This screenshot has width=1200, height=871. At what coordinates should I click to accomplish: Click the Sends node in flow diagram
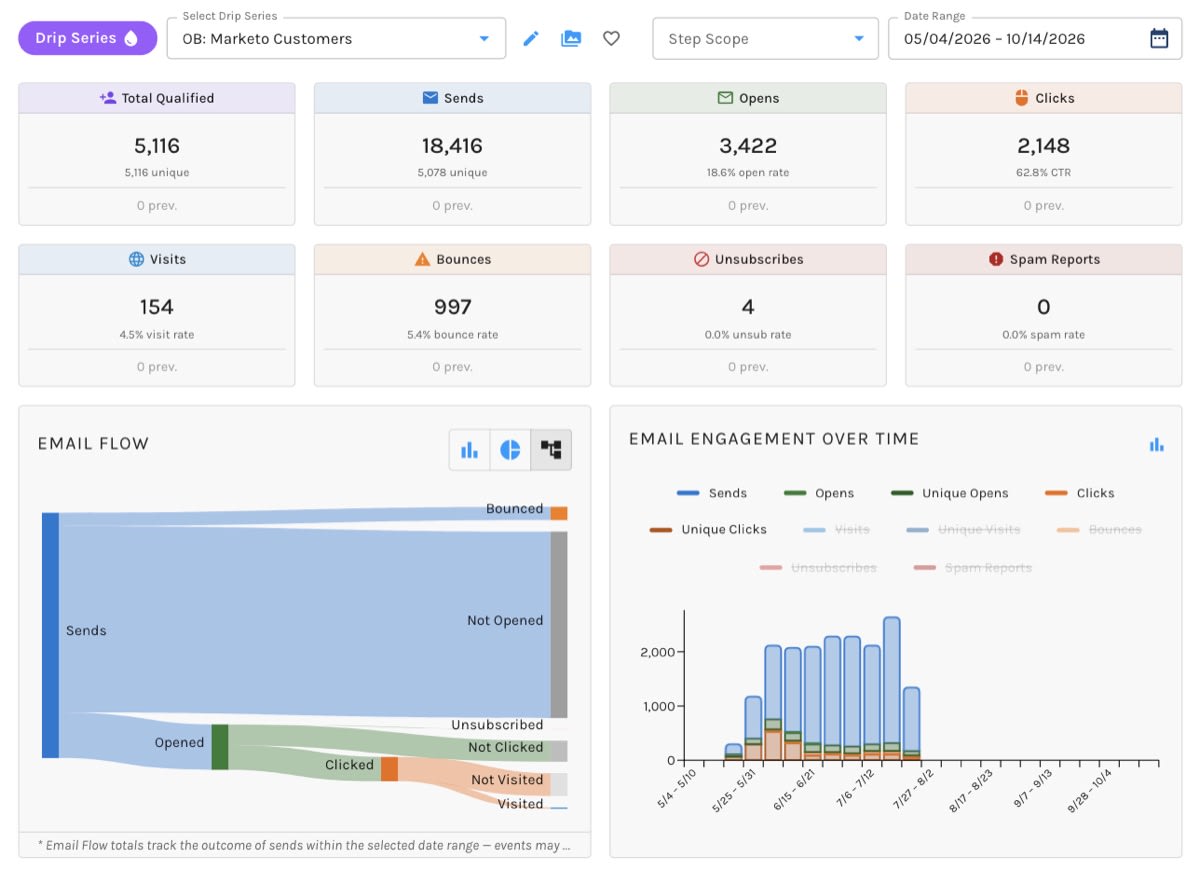(x=50, y=635)
